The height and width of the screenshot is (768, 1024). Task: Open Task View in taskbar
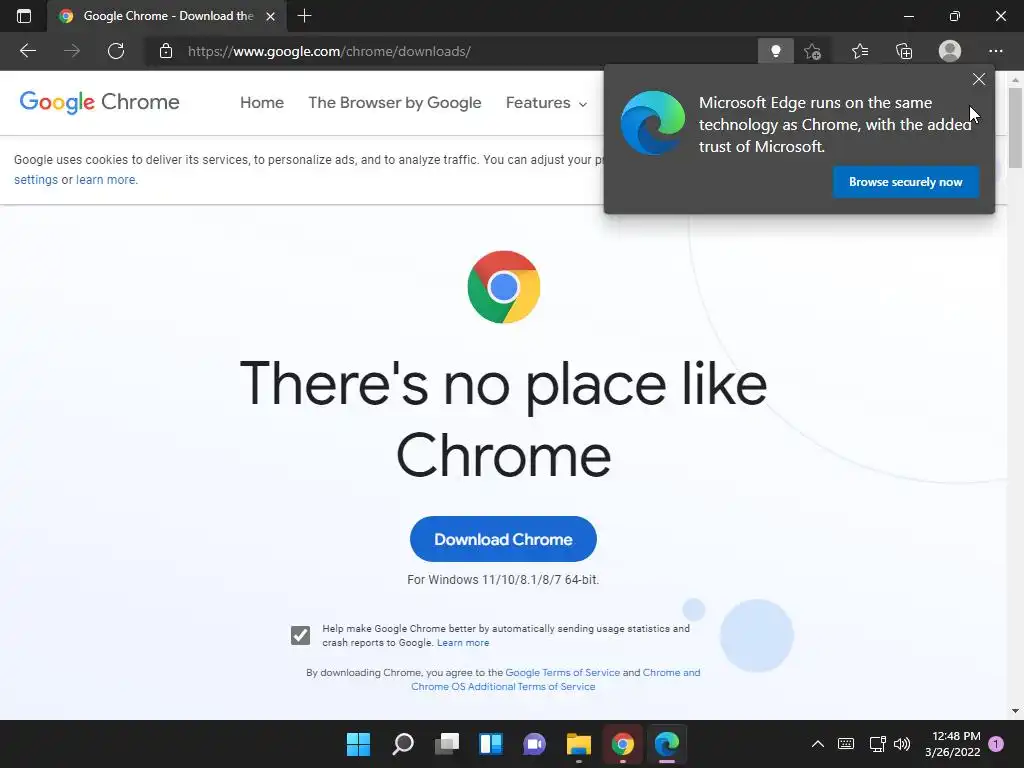point(447,744)
